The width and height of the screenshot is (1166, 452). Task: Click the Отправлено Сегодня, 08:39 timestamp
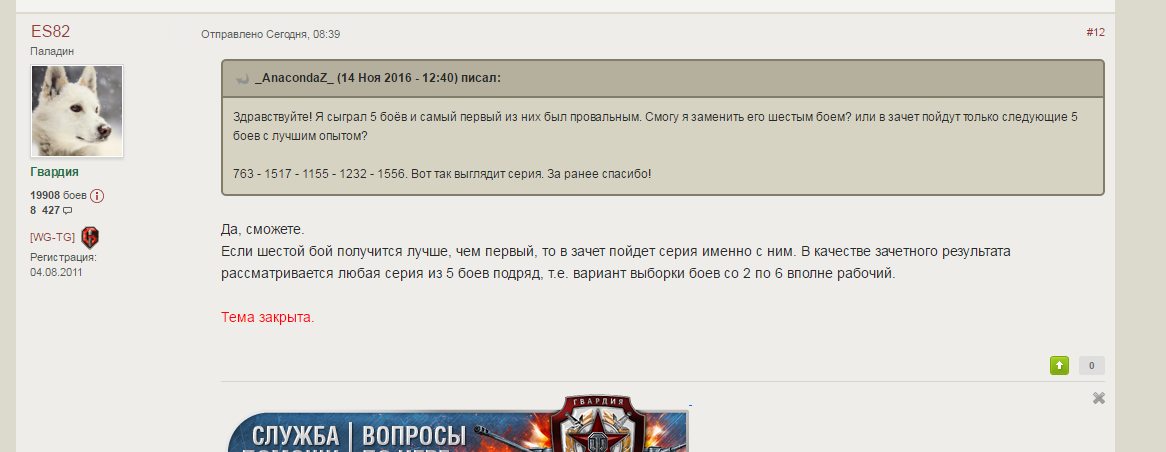(271, 34)
